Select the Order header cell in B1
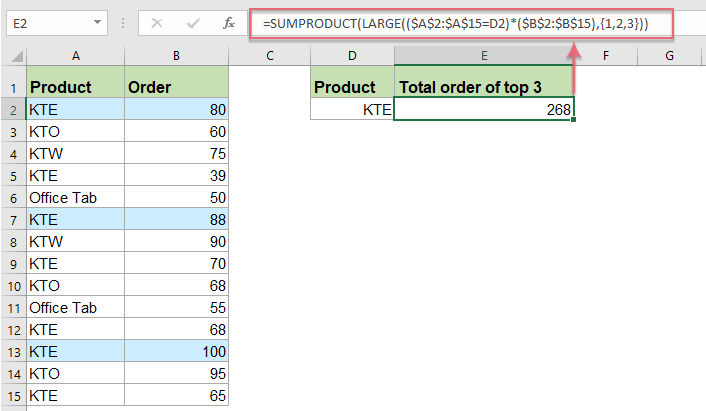Image resolution: width=706 pixels, height=411 pixels. pyautogui.click(x=175, y=87)
